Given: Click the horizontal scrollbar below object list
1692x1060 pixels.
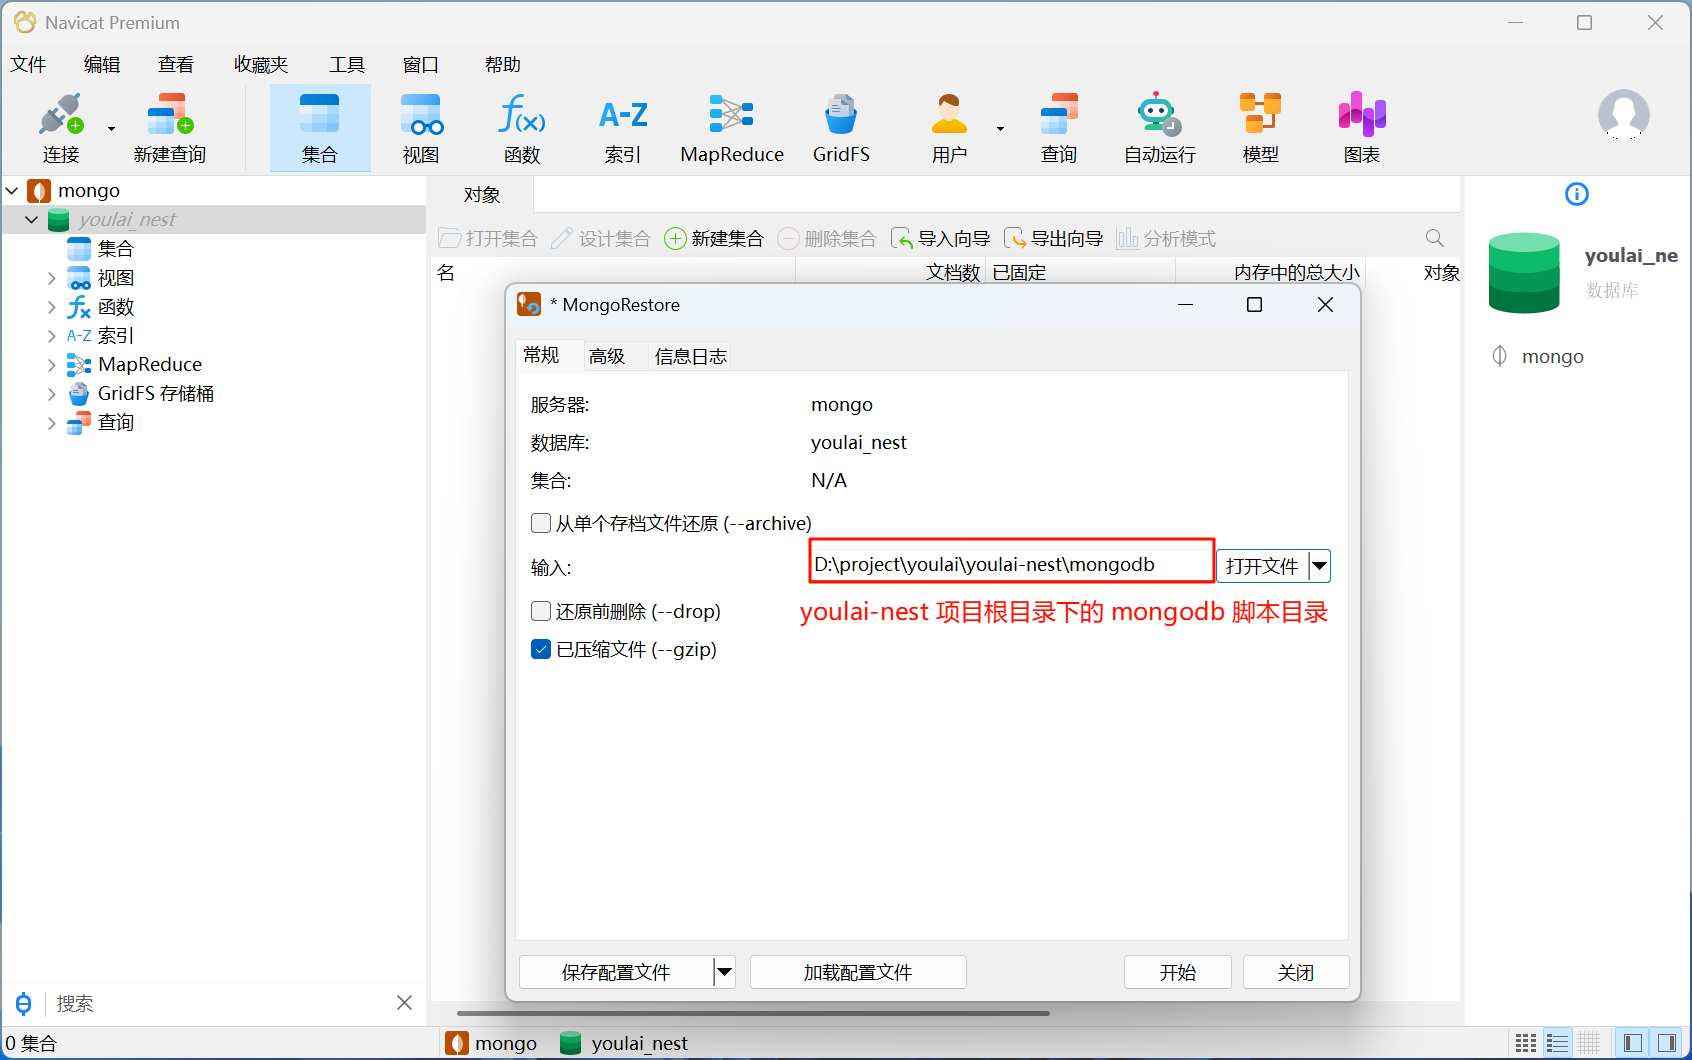Looking at the screenshot, I should pyautogui.click(x=753, y=1013).
